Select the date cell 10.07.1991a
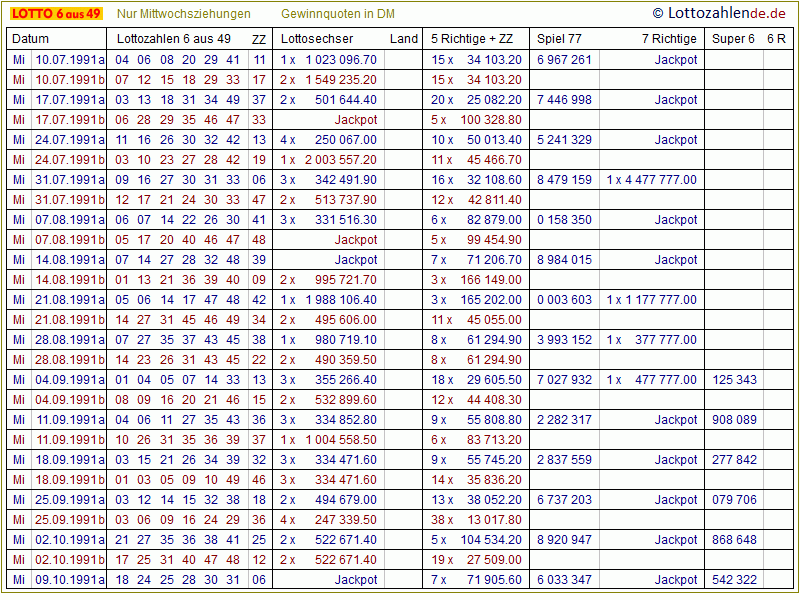The width and height of the screenshot is (800, 600). coord(70,59)
